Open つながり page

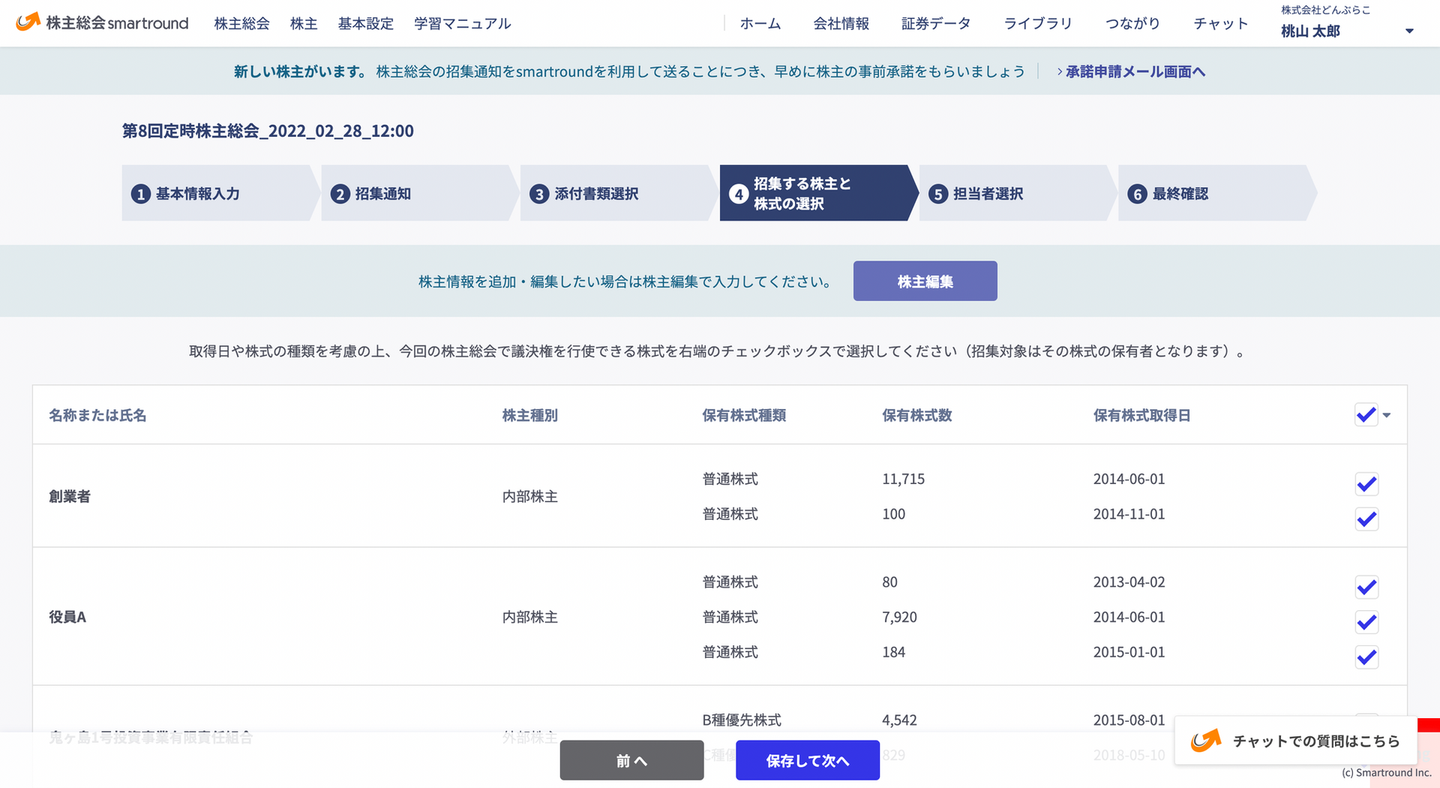pyautogui.click(x=1133, y=23)
